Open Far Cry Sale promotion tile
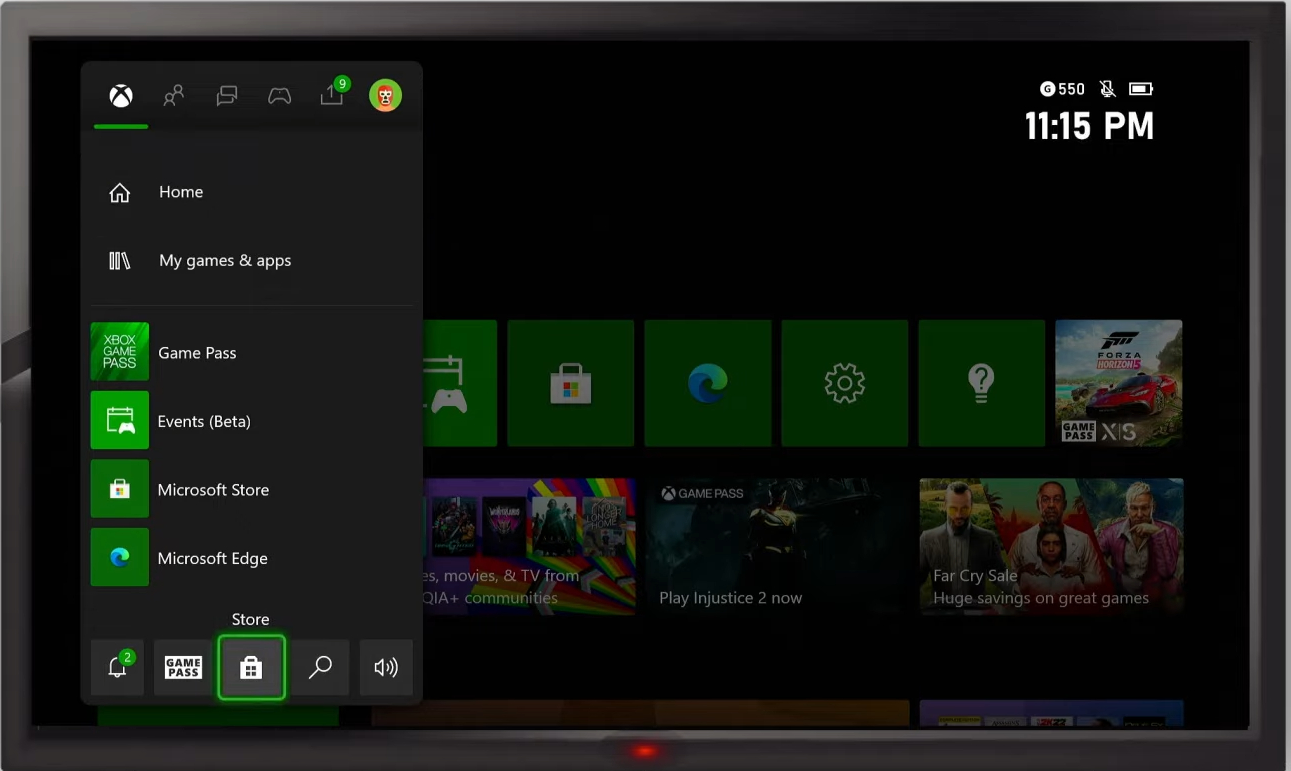Viewport: 1291px width, 771px height. click(1051, 545)
